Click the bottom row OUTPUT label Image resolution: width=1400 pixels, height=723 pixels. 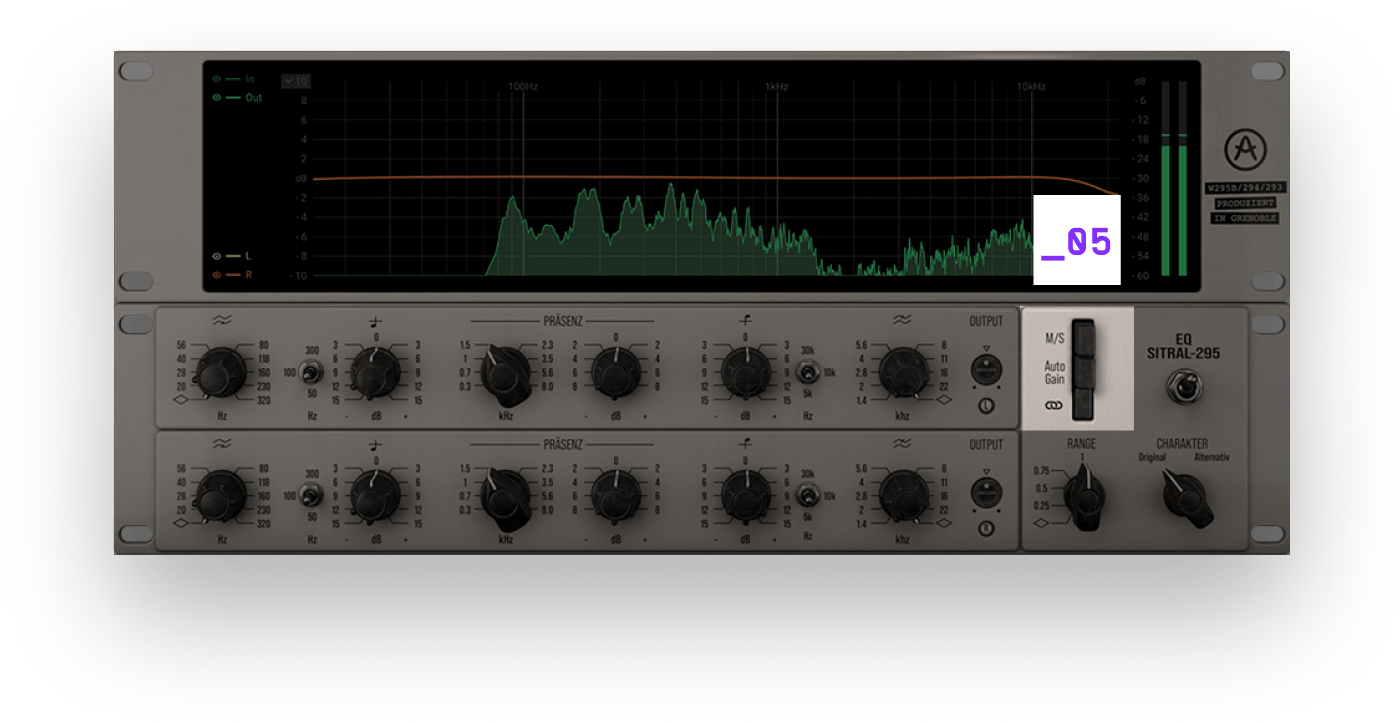(x=986, y=444)
